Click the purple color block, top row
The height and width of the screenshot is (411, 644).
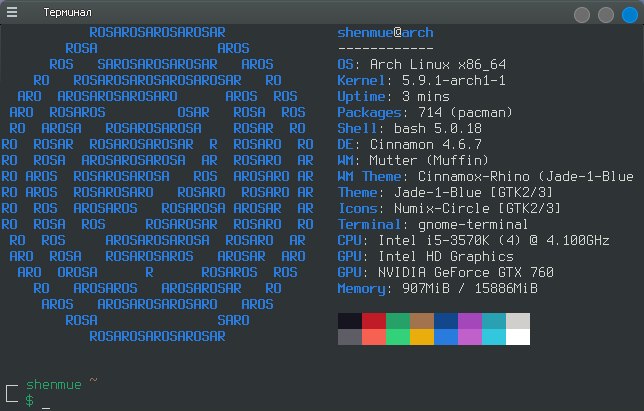470,321
